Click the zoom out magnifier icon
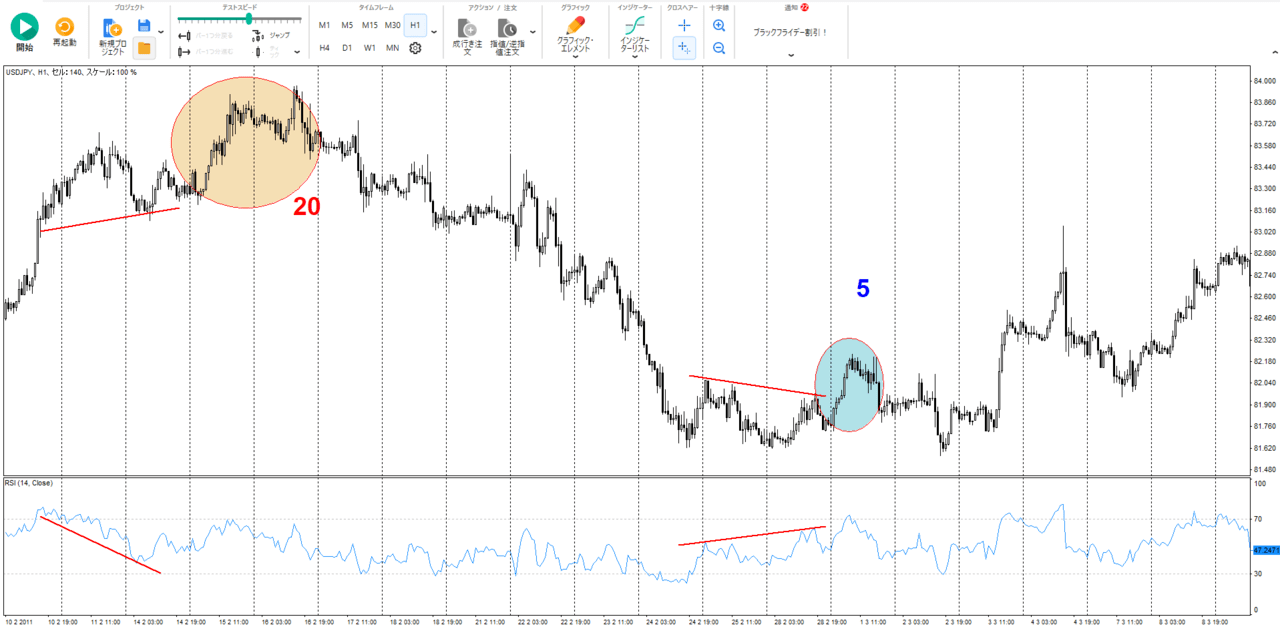This screenshot has height=629, width=1280. click(719, 47)
